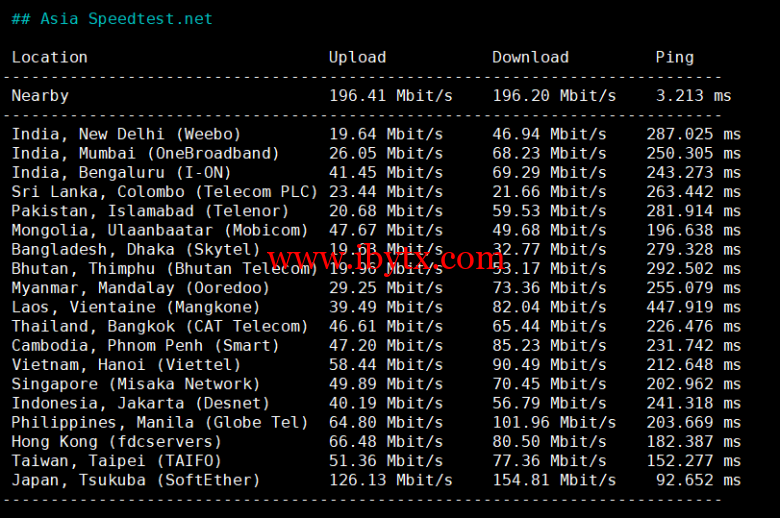The width and height of the screenshot is (780, 518).
Task: Click the Location column header
Action: coord(50,57)
